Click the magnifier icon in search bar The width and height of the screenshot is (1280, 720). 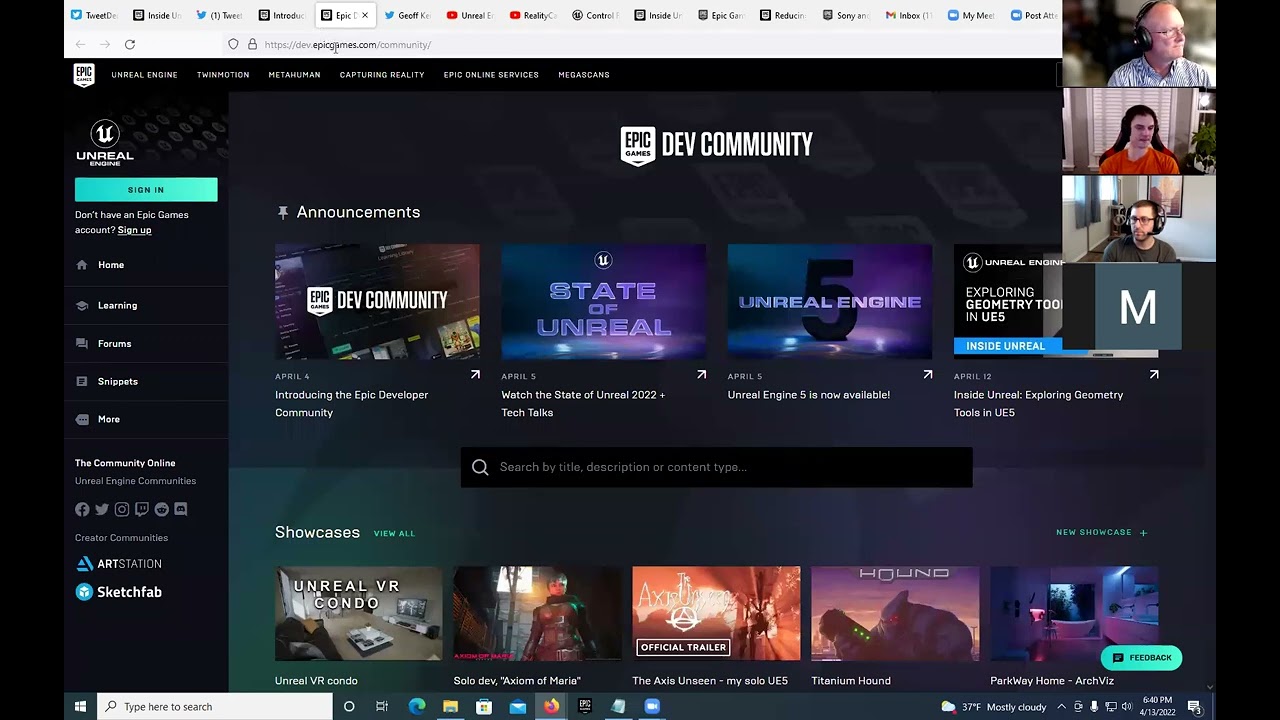pyautogui.click(x=480, y=467)
